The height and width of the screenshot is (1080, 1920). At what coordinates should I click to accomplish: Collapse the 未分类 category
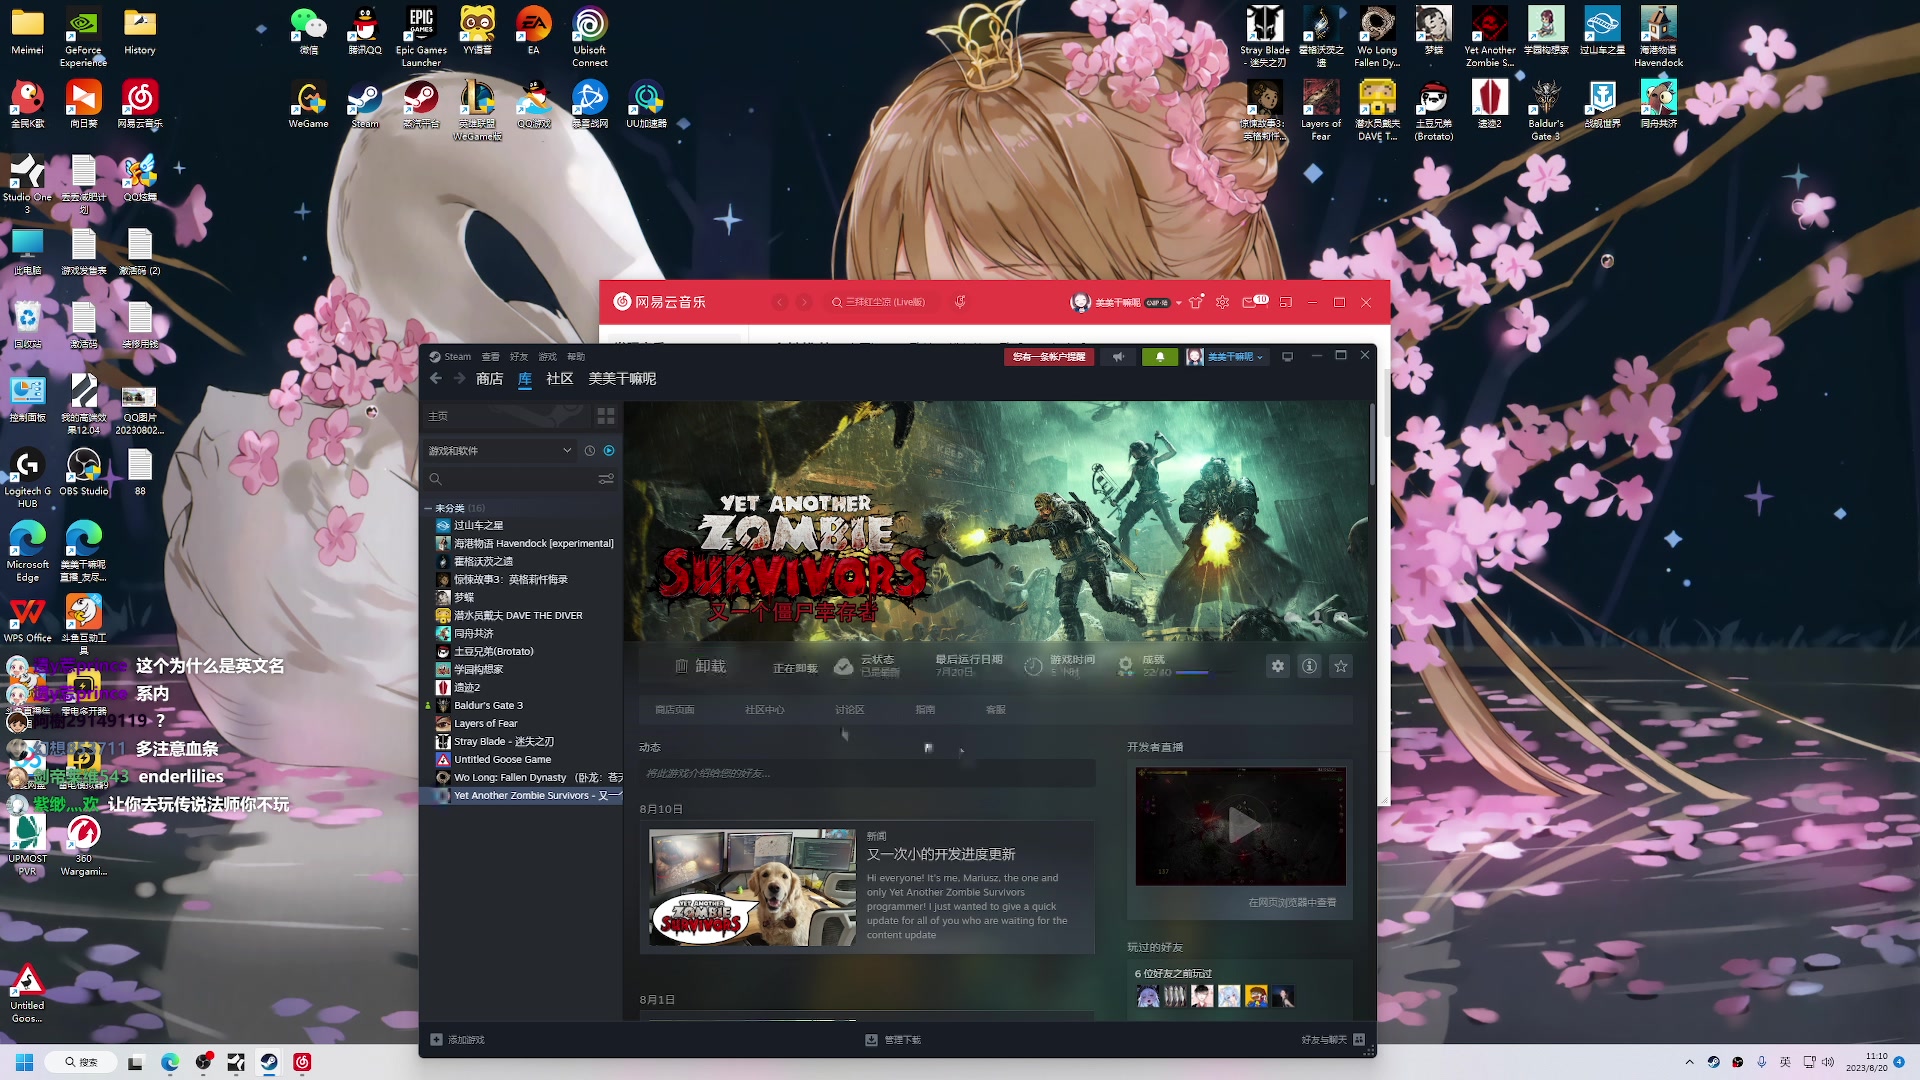428,508
